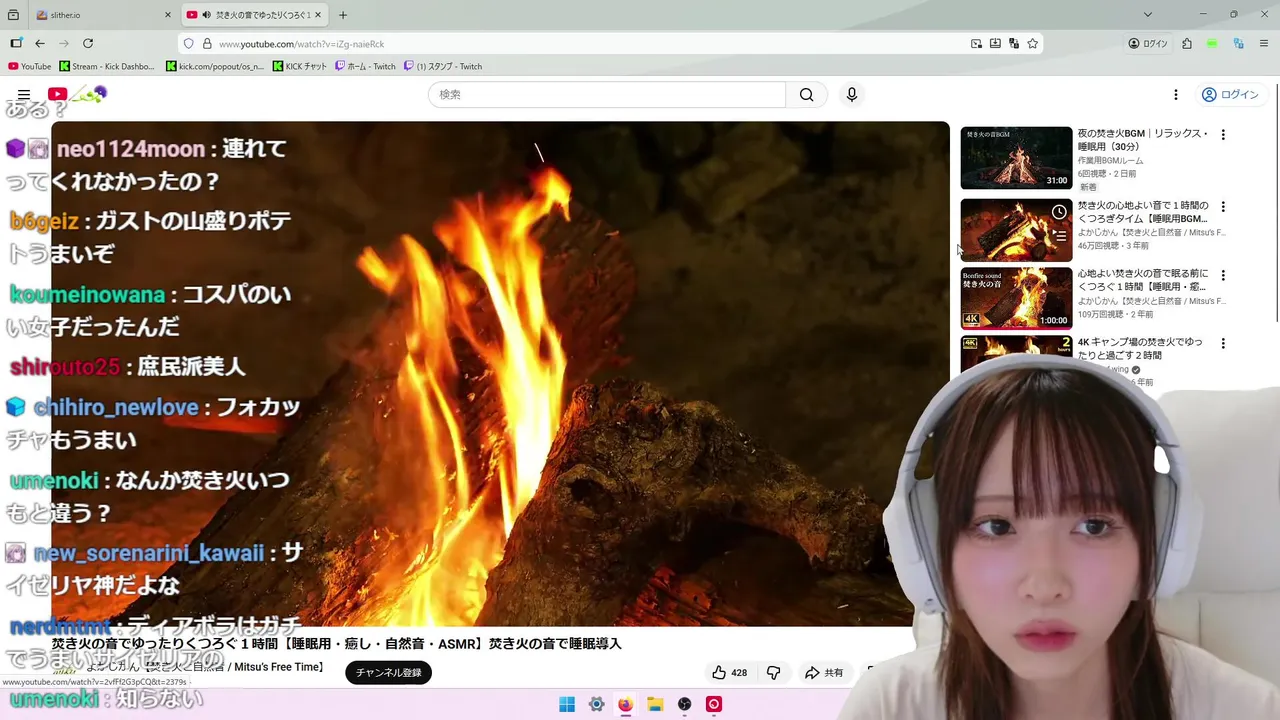Start voice search with microphone

(x=852, y=94)
